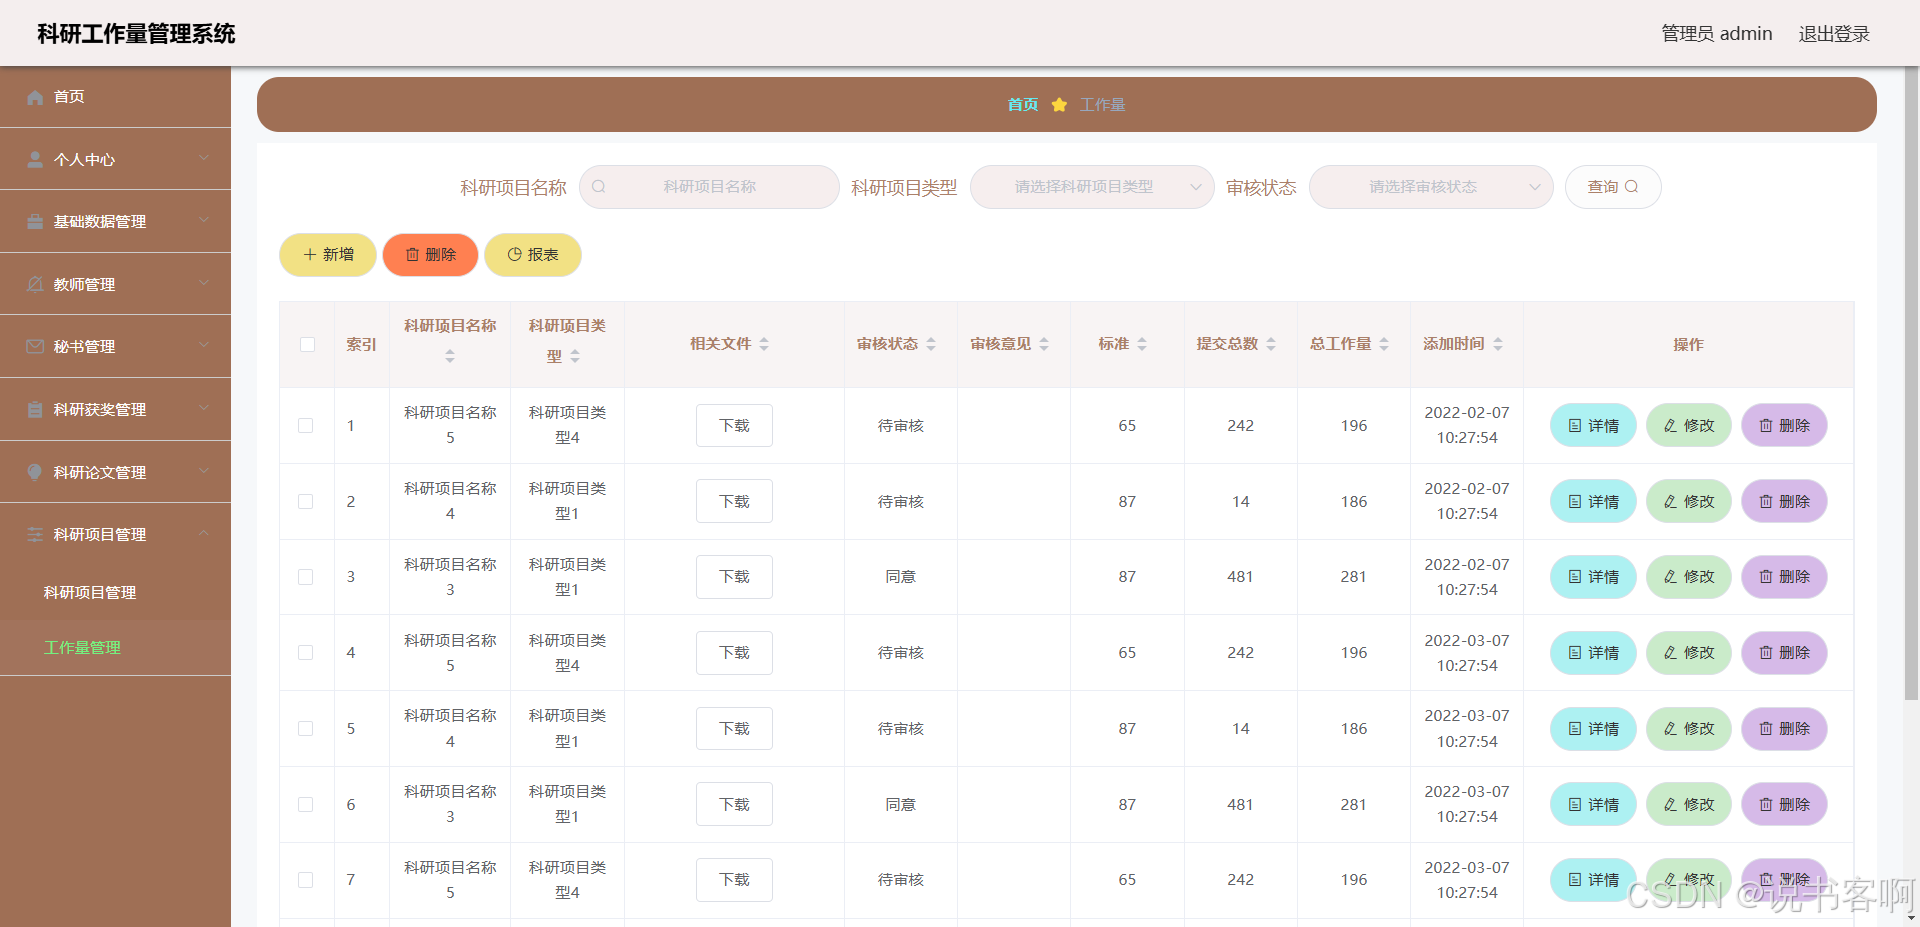Viewport: 1920px width, 927px height.
Task: Check the checkbox for row index 4
Action: tap(306, 653)
